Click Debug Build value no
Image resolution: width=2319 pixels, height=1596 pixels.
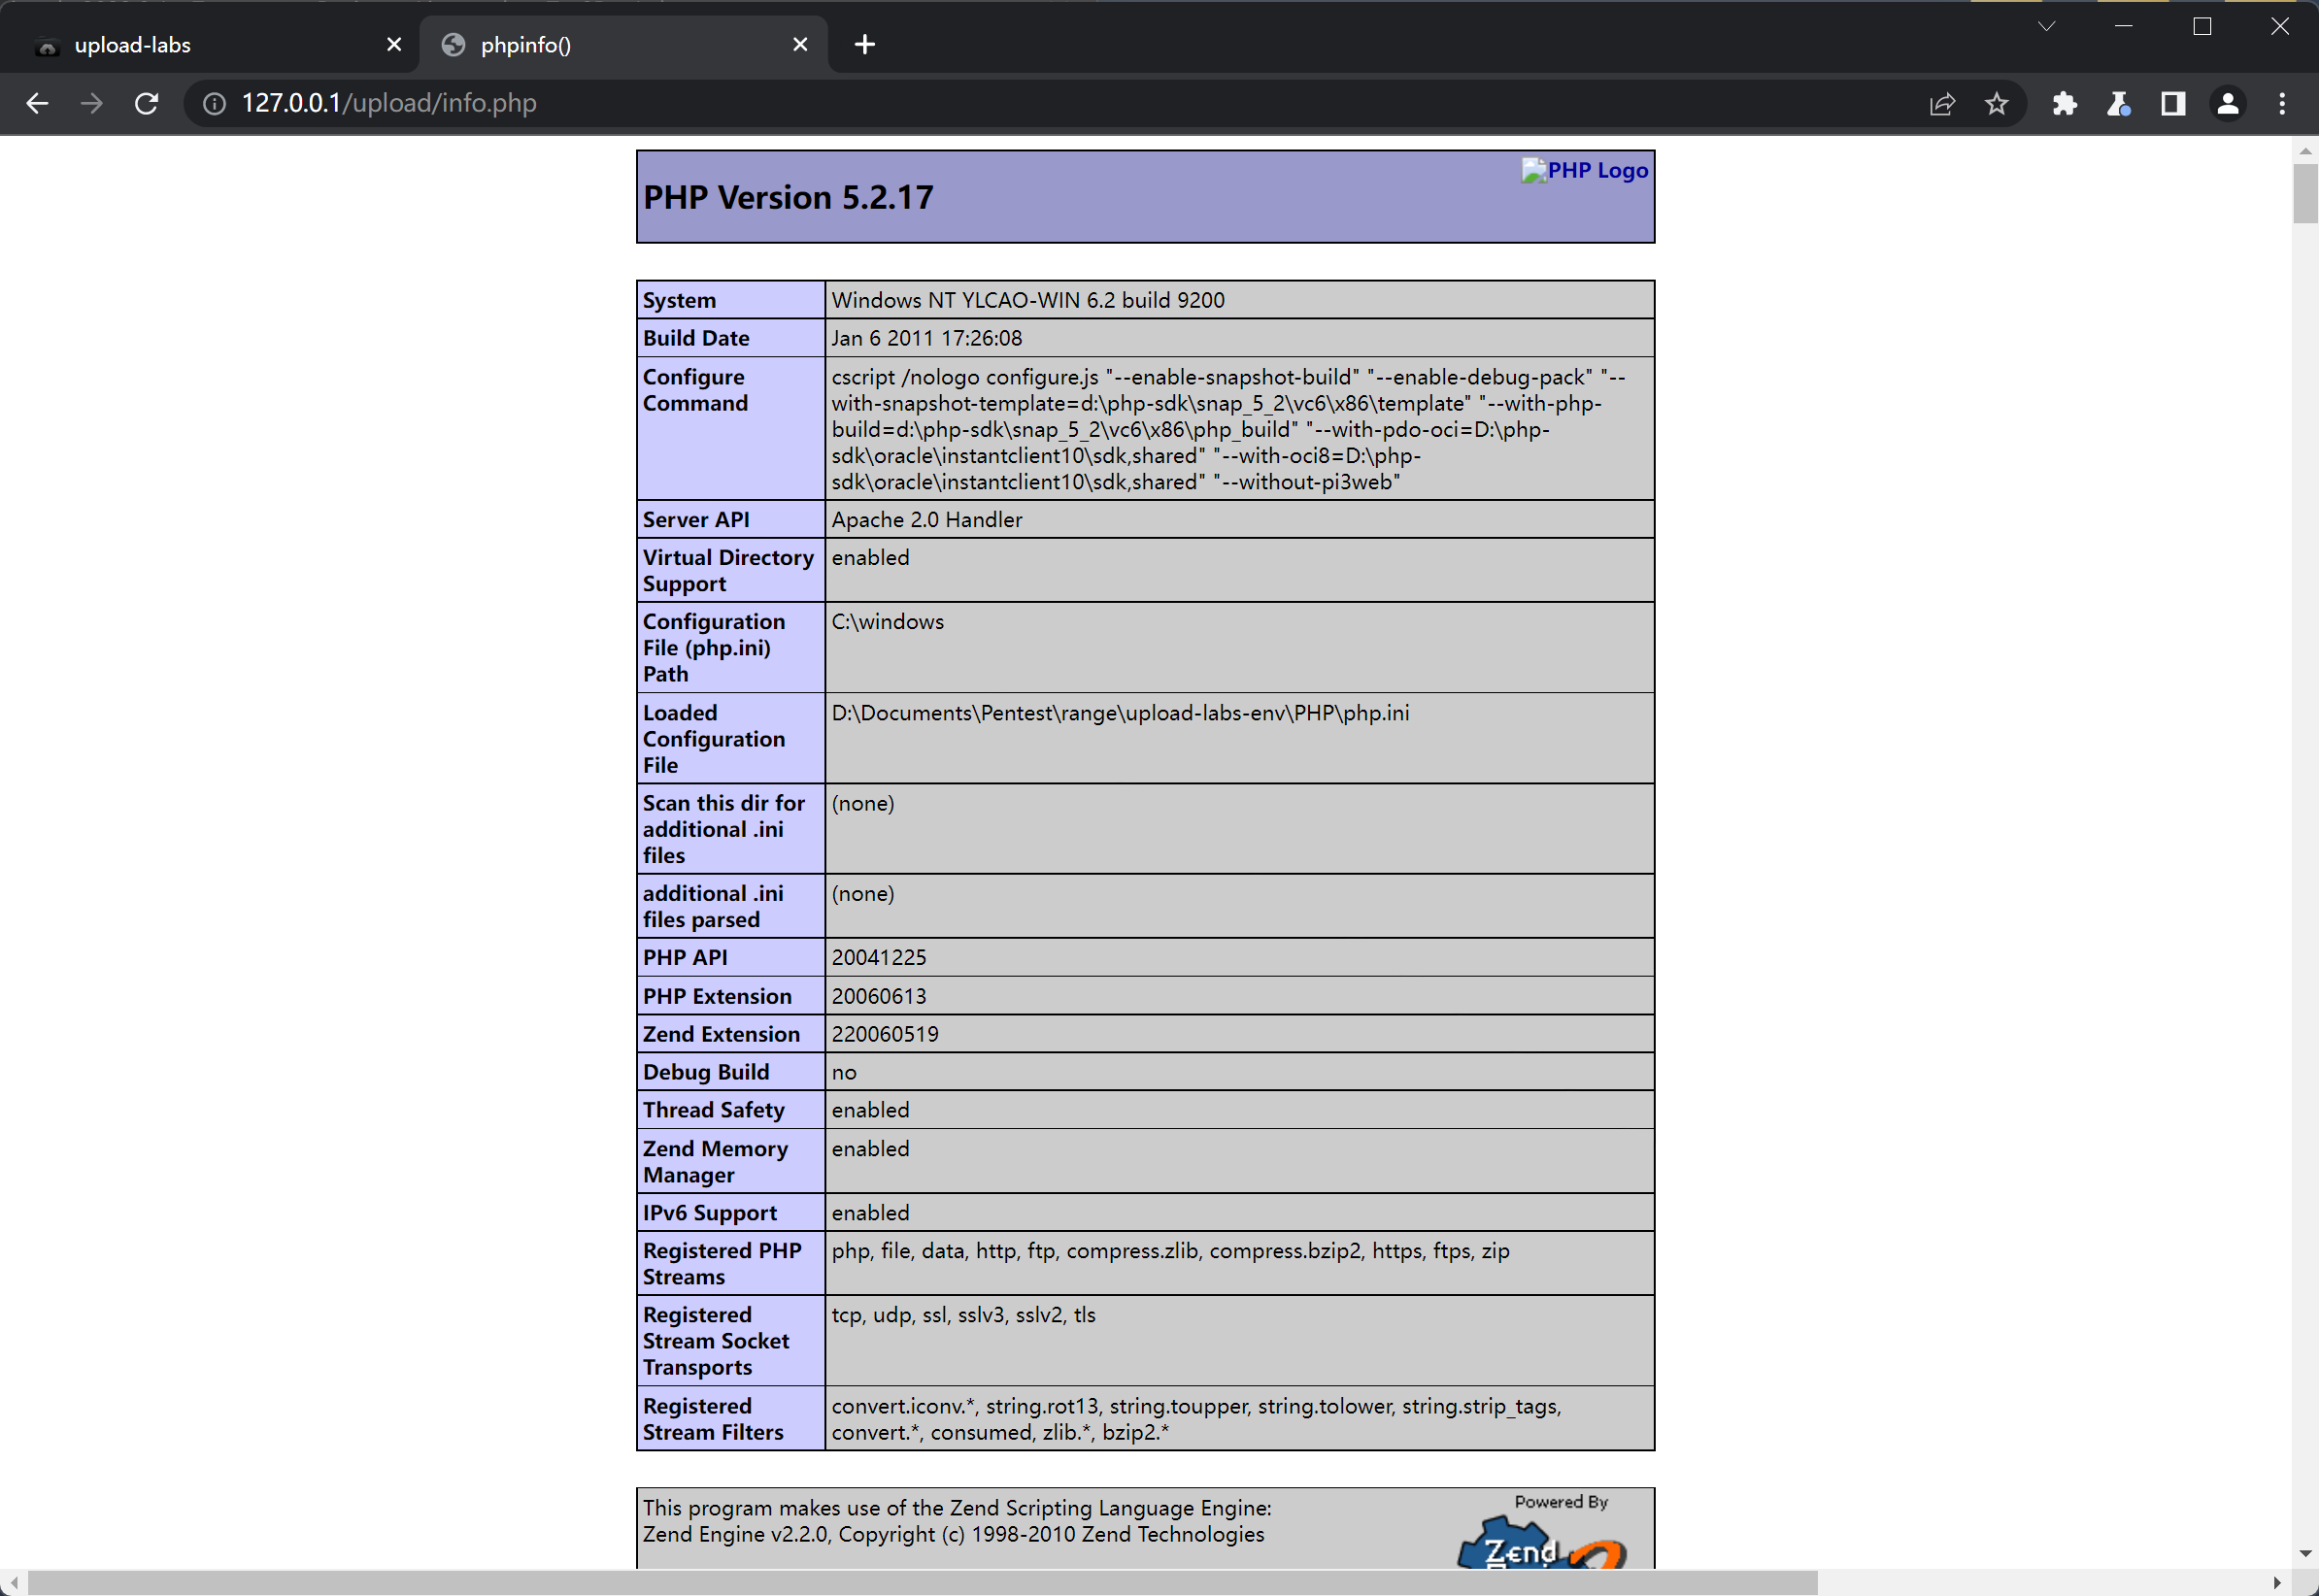(x=844, y=1073)
